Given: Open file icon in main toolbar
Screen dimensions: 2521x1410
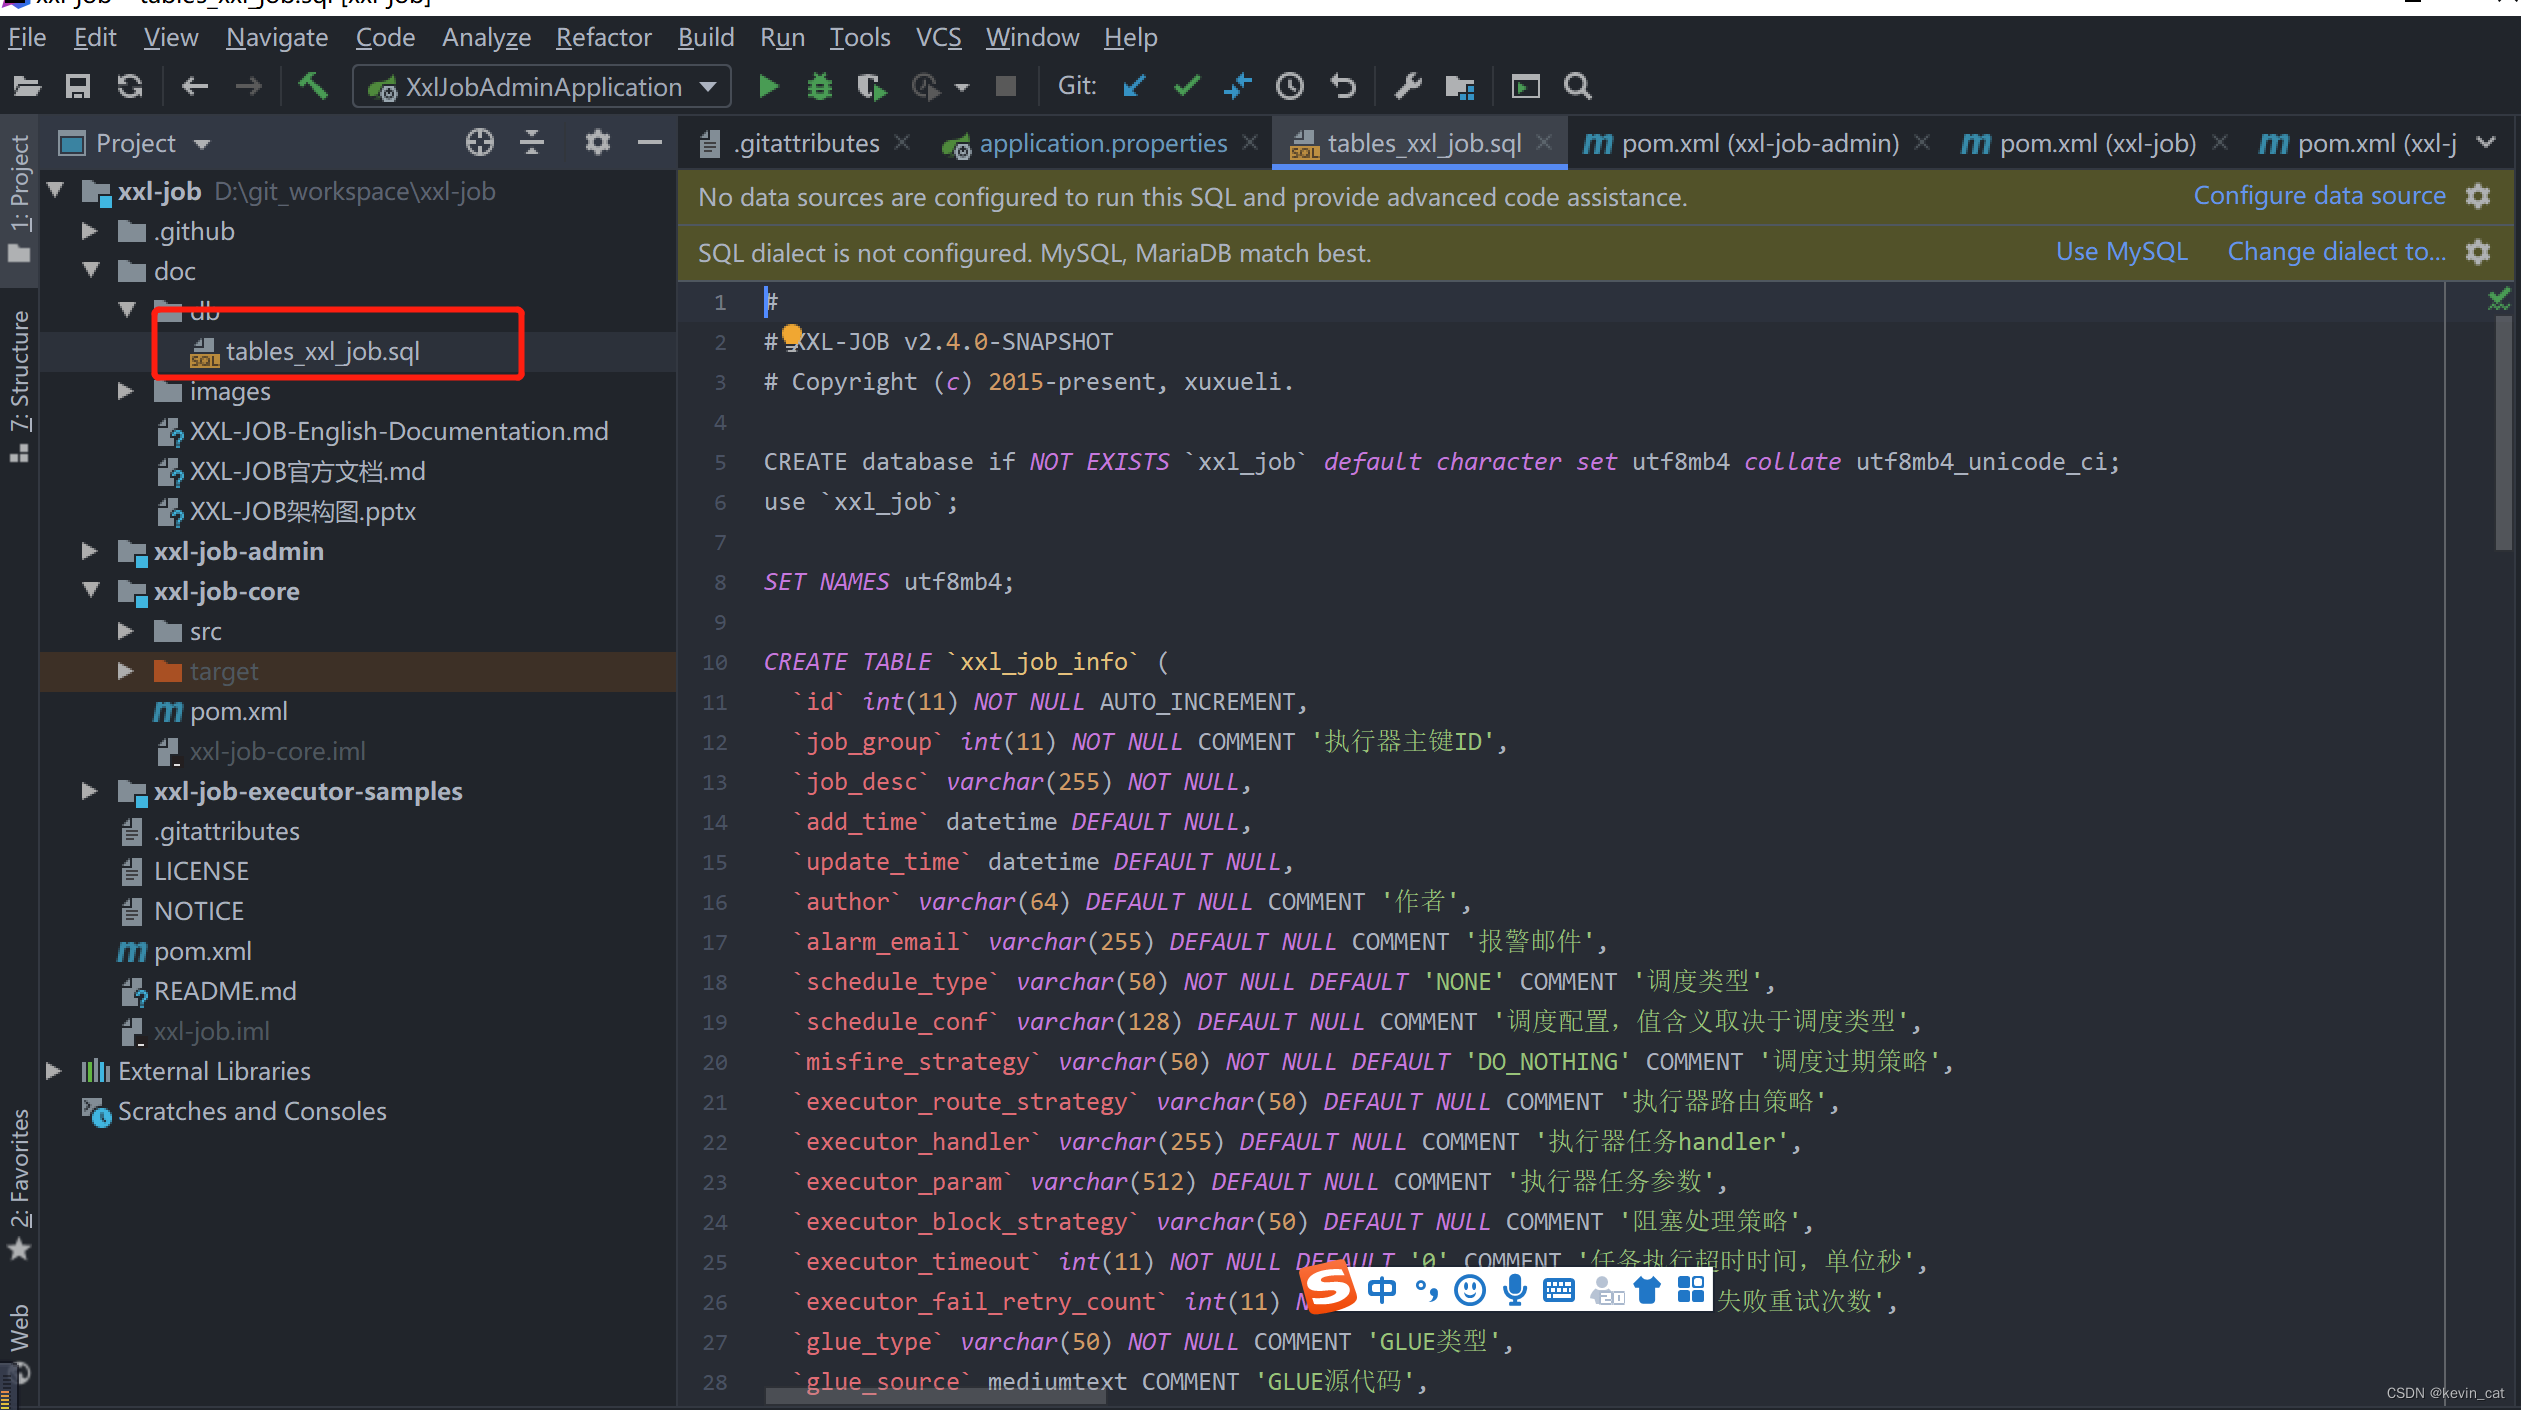Looking at the screenshot, I should pyautogui.click(x=27, y=87).
